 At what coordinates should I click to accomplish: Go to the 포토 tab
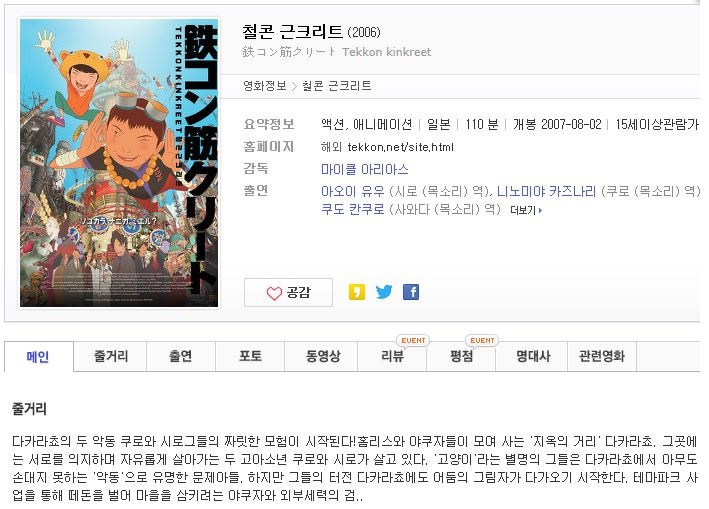tap(250, 356)
